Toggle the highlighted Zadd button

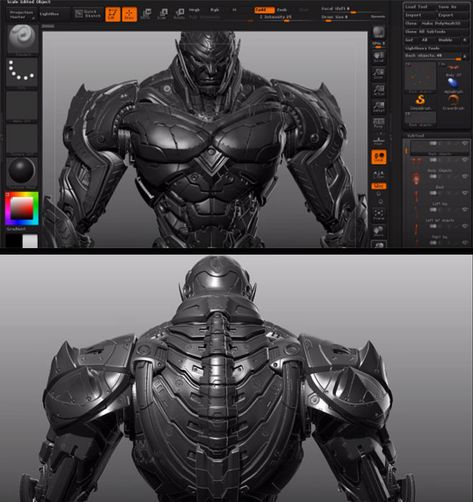tap(264, 10)
